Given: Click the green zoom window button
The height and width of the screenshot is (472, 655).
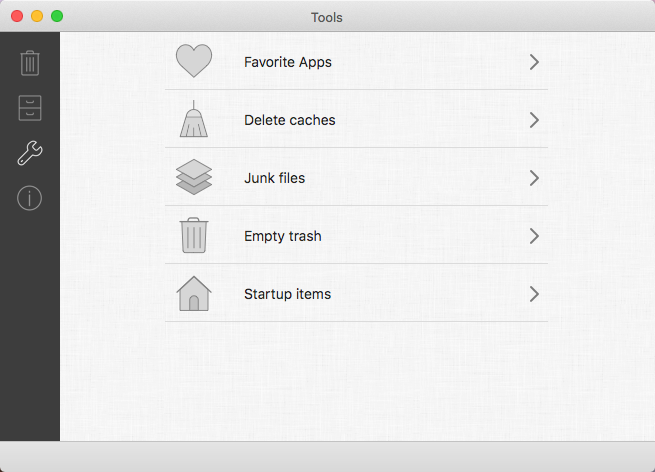Looking at the screenshot, I should tap(57, 16).
